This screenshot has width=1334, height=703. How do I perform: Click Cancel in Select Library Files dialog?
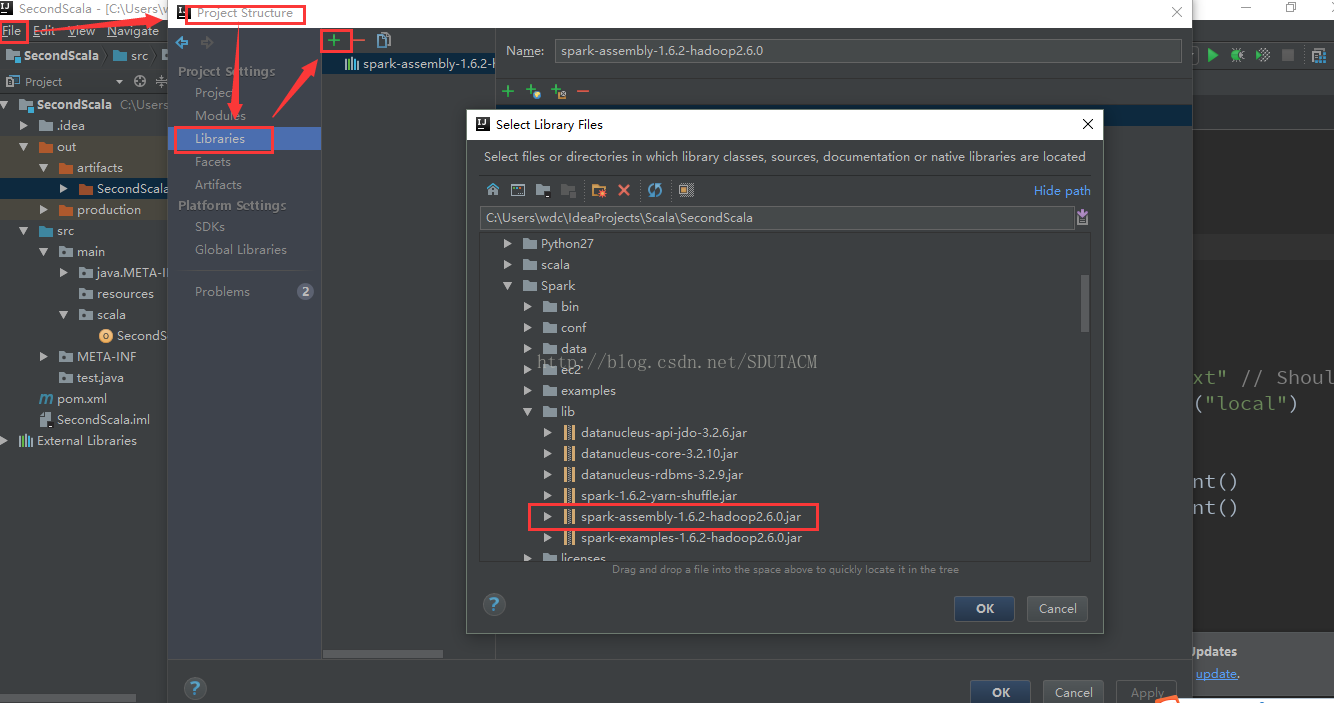click(x=1057, y=608)
